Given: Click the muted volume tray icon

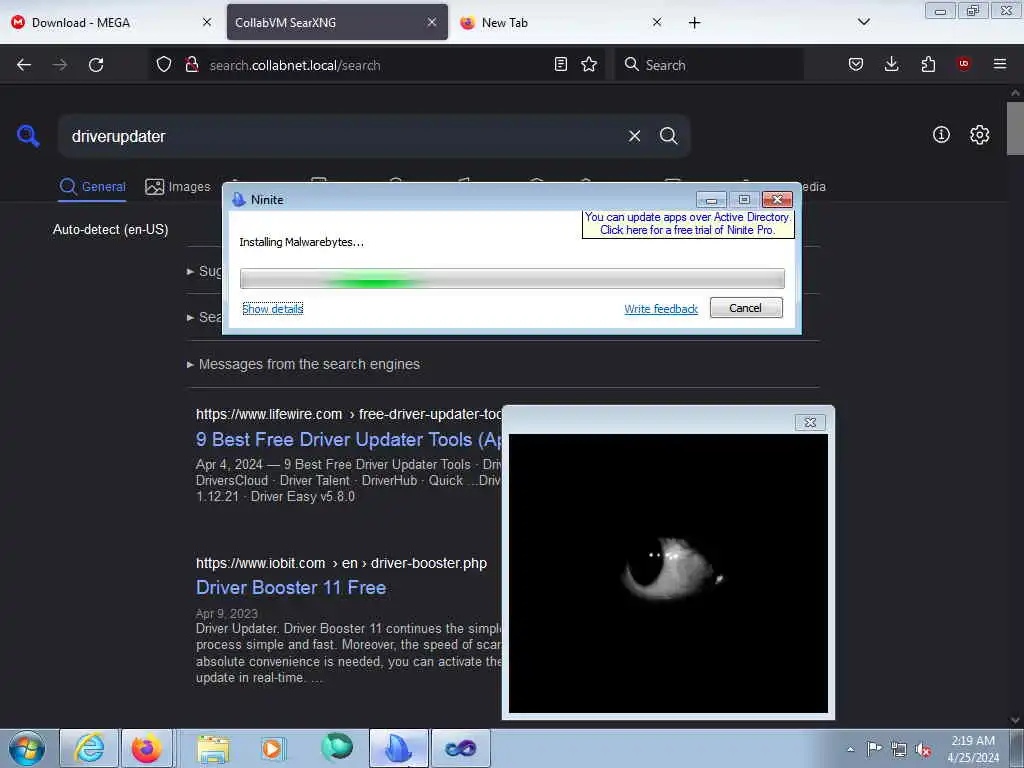Looking at the screenshot, I should (923, 750).
